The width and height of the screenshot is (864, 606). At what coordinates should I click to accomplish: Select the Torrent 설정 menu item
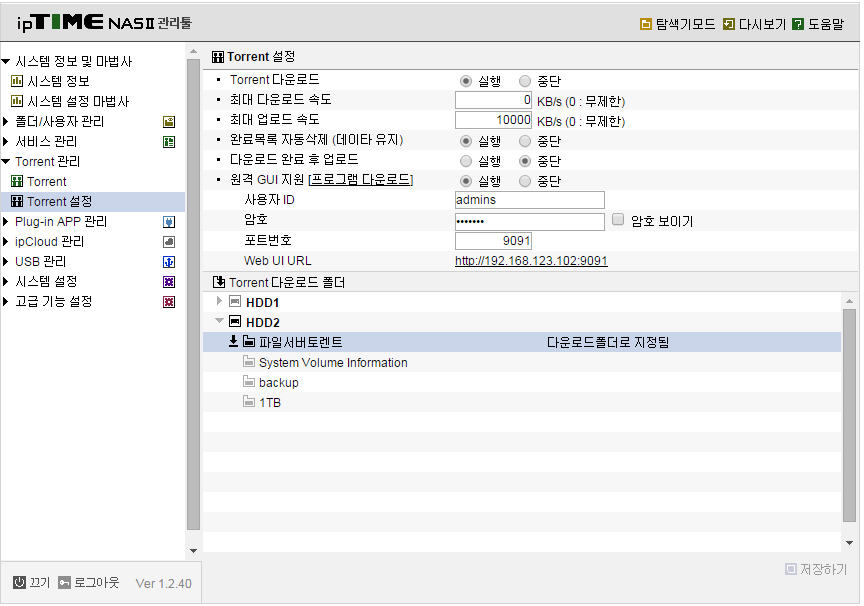[x=60, y=202]
